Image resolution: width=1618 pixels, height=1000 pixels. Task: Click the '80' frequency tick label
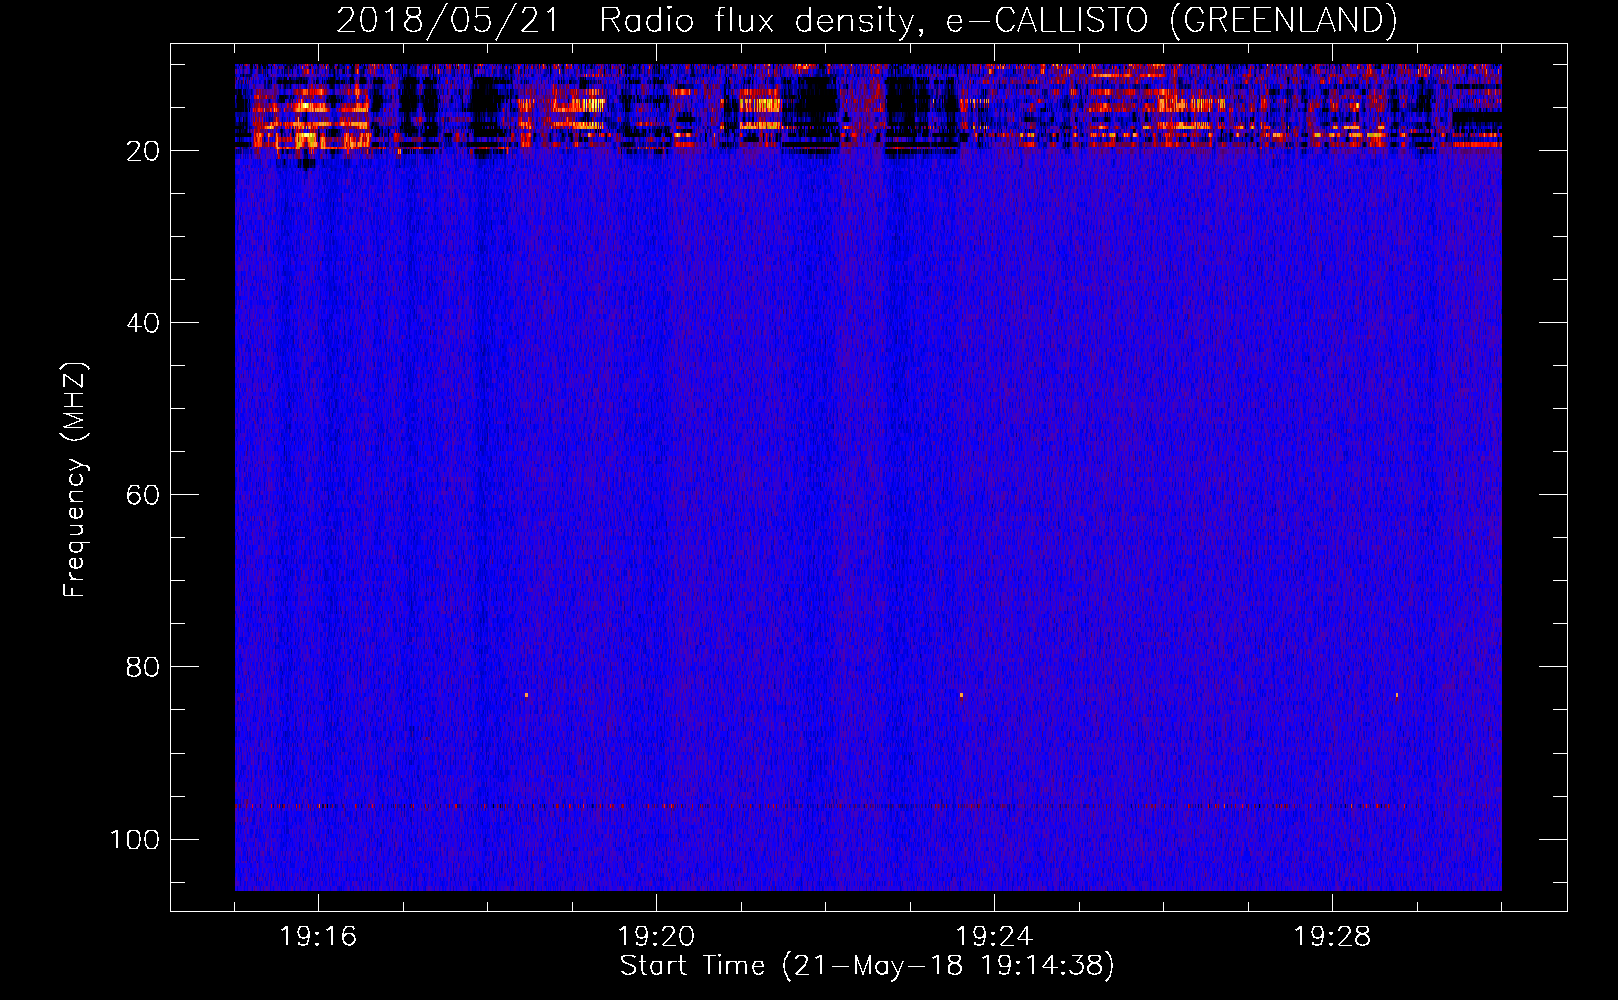[x=143, y=667]
